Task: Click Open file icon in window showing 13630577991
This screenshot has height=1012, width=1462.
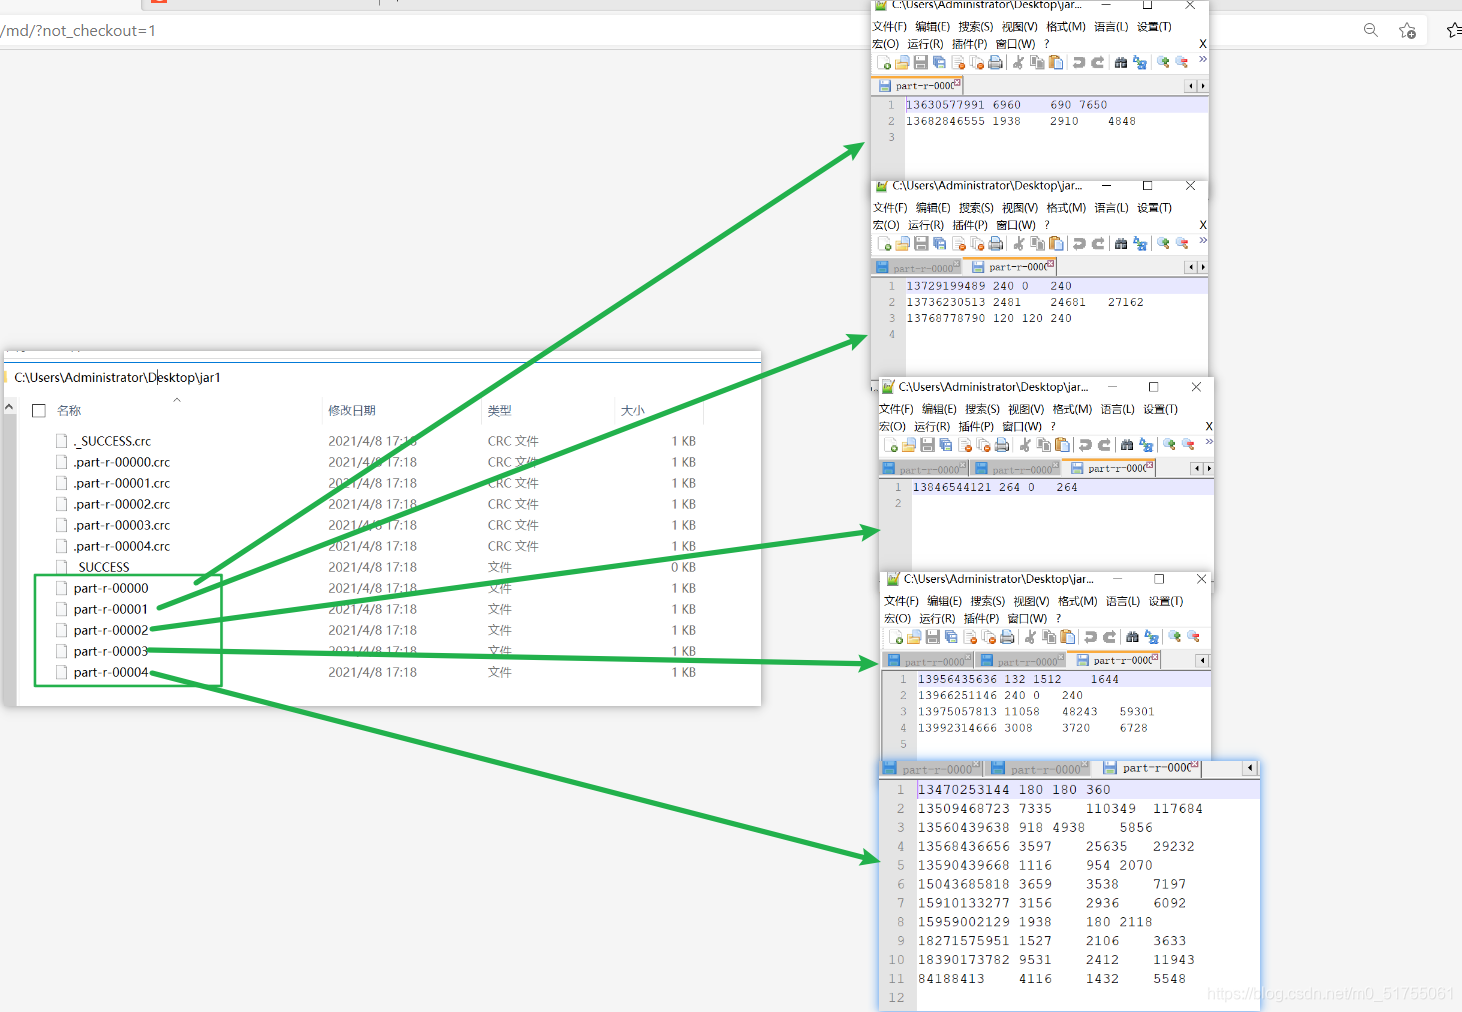Action: (902, 62)
